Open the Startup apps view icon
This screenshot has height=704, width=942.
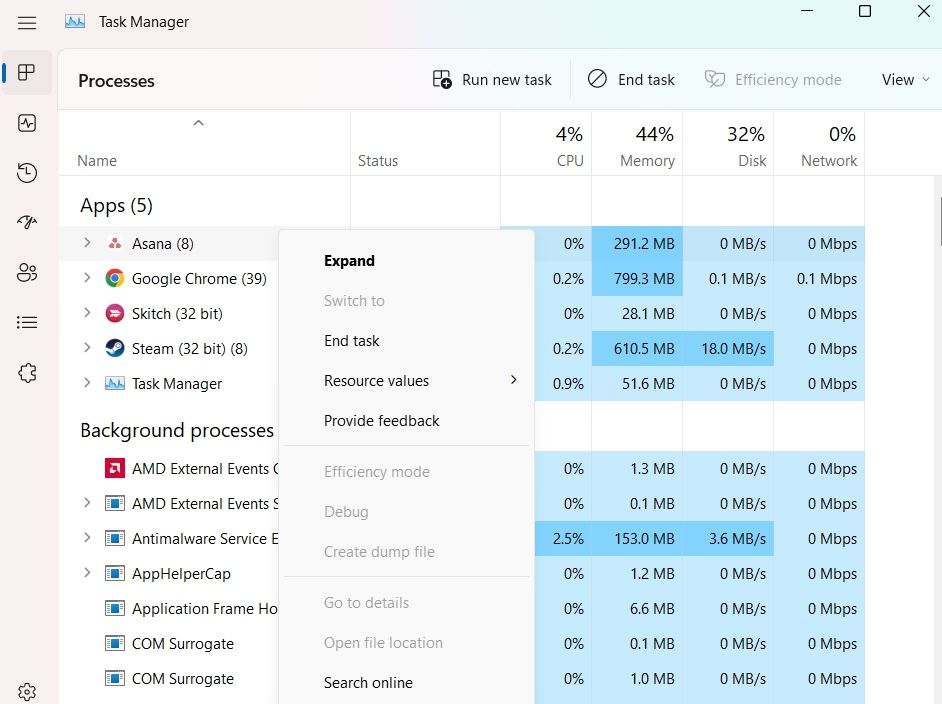[x=27, y=222]
